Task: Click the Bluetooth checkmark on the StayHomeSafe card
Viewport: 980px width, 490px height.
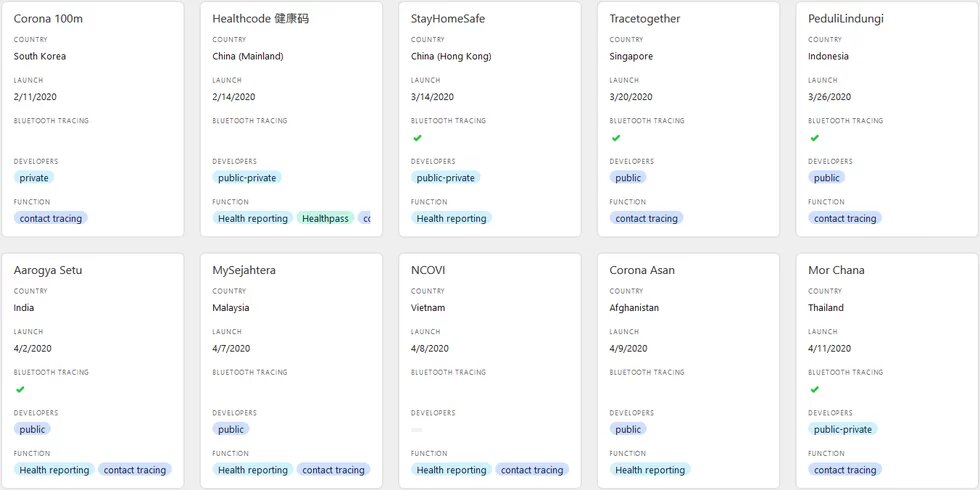Action: [418, 138]
